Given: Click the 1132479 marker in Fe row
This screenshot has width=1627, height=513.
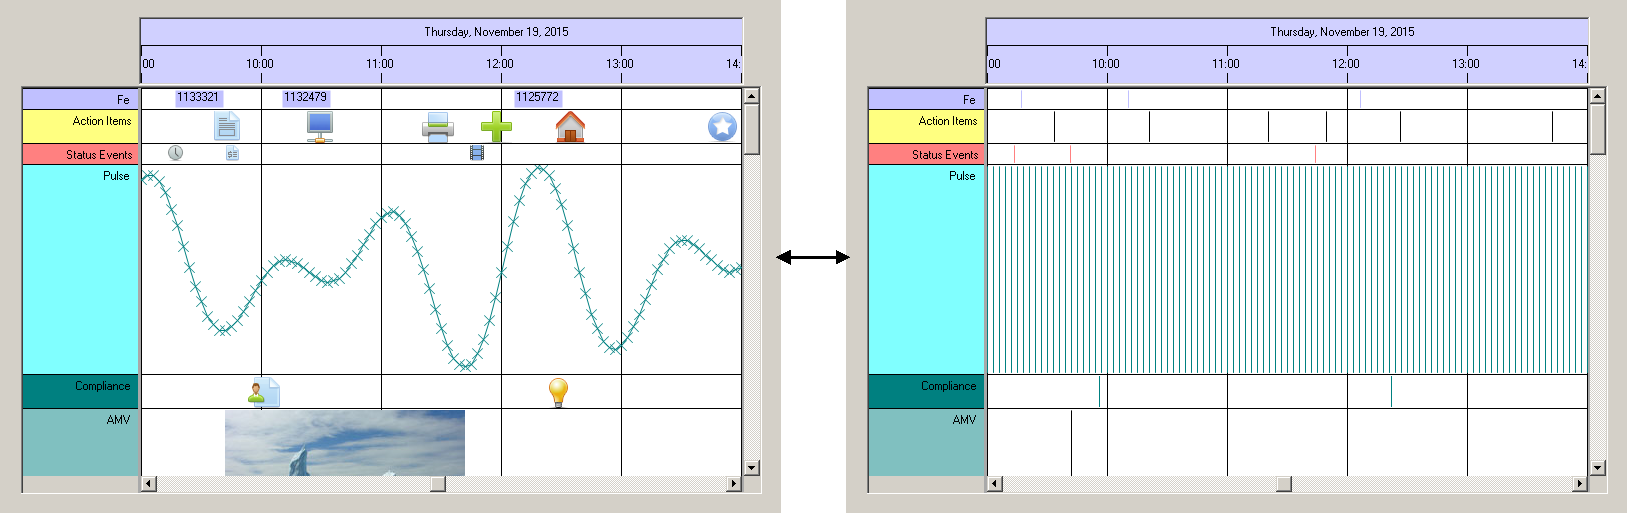Looking at the screenshot, I should click(x=305, y=97).
